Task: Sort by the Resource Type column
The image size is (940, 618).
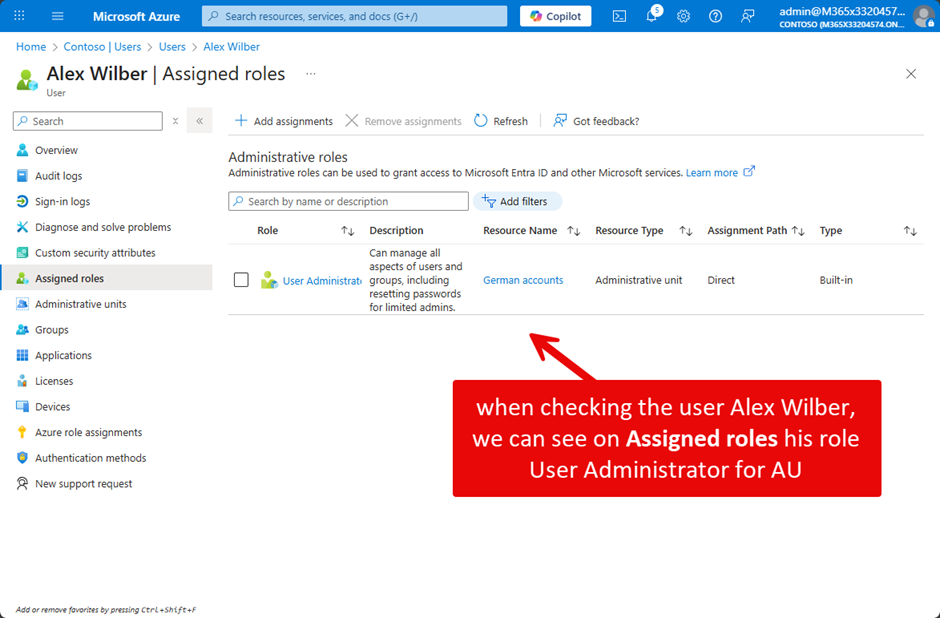Action: (686, 231)
